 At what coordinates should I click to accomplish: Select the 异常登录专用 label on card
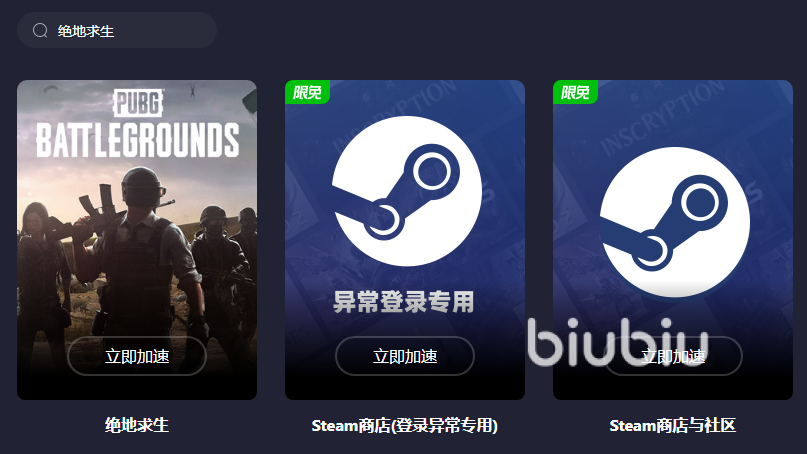tap(404, 302)
